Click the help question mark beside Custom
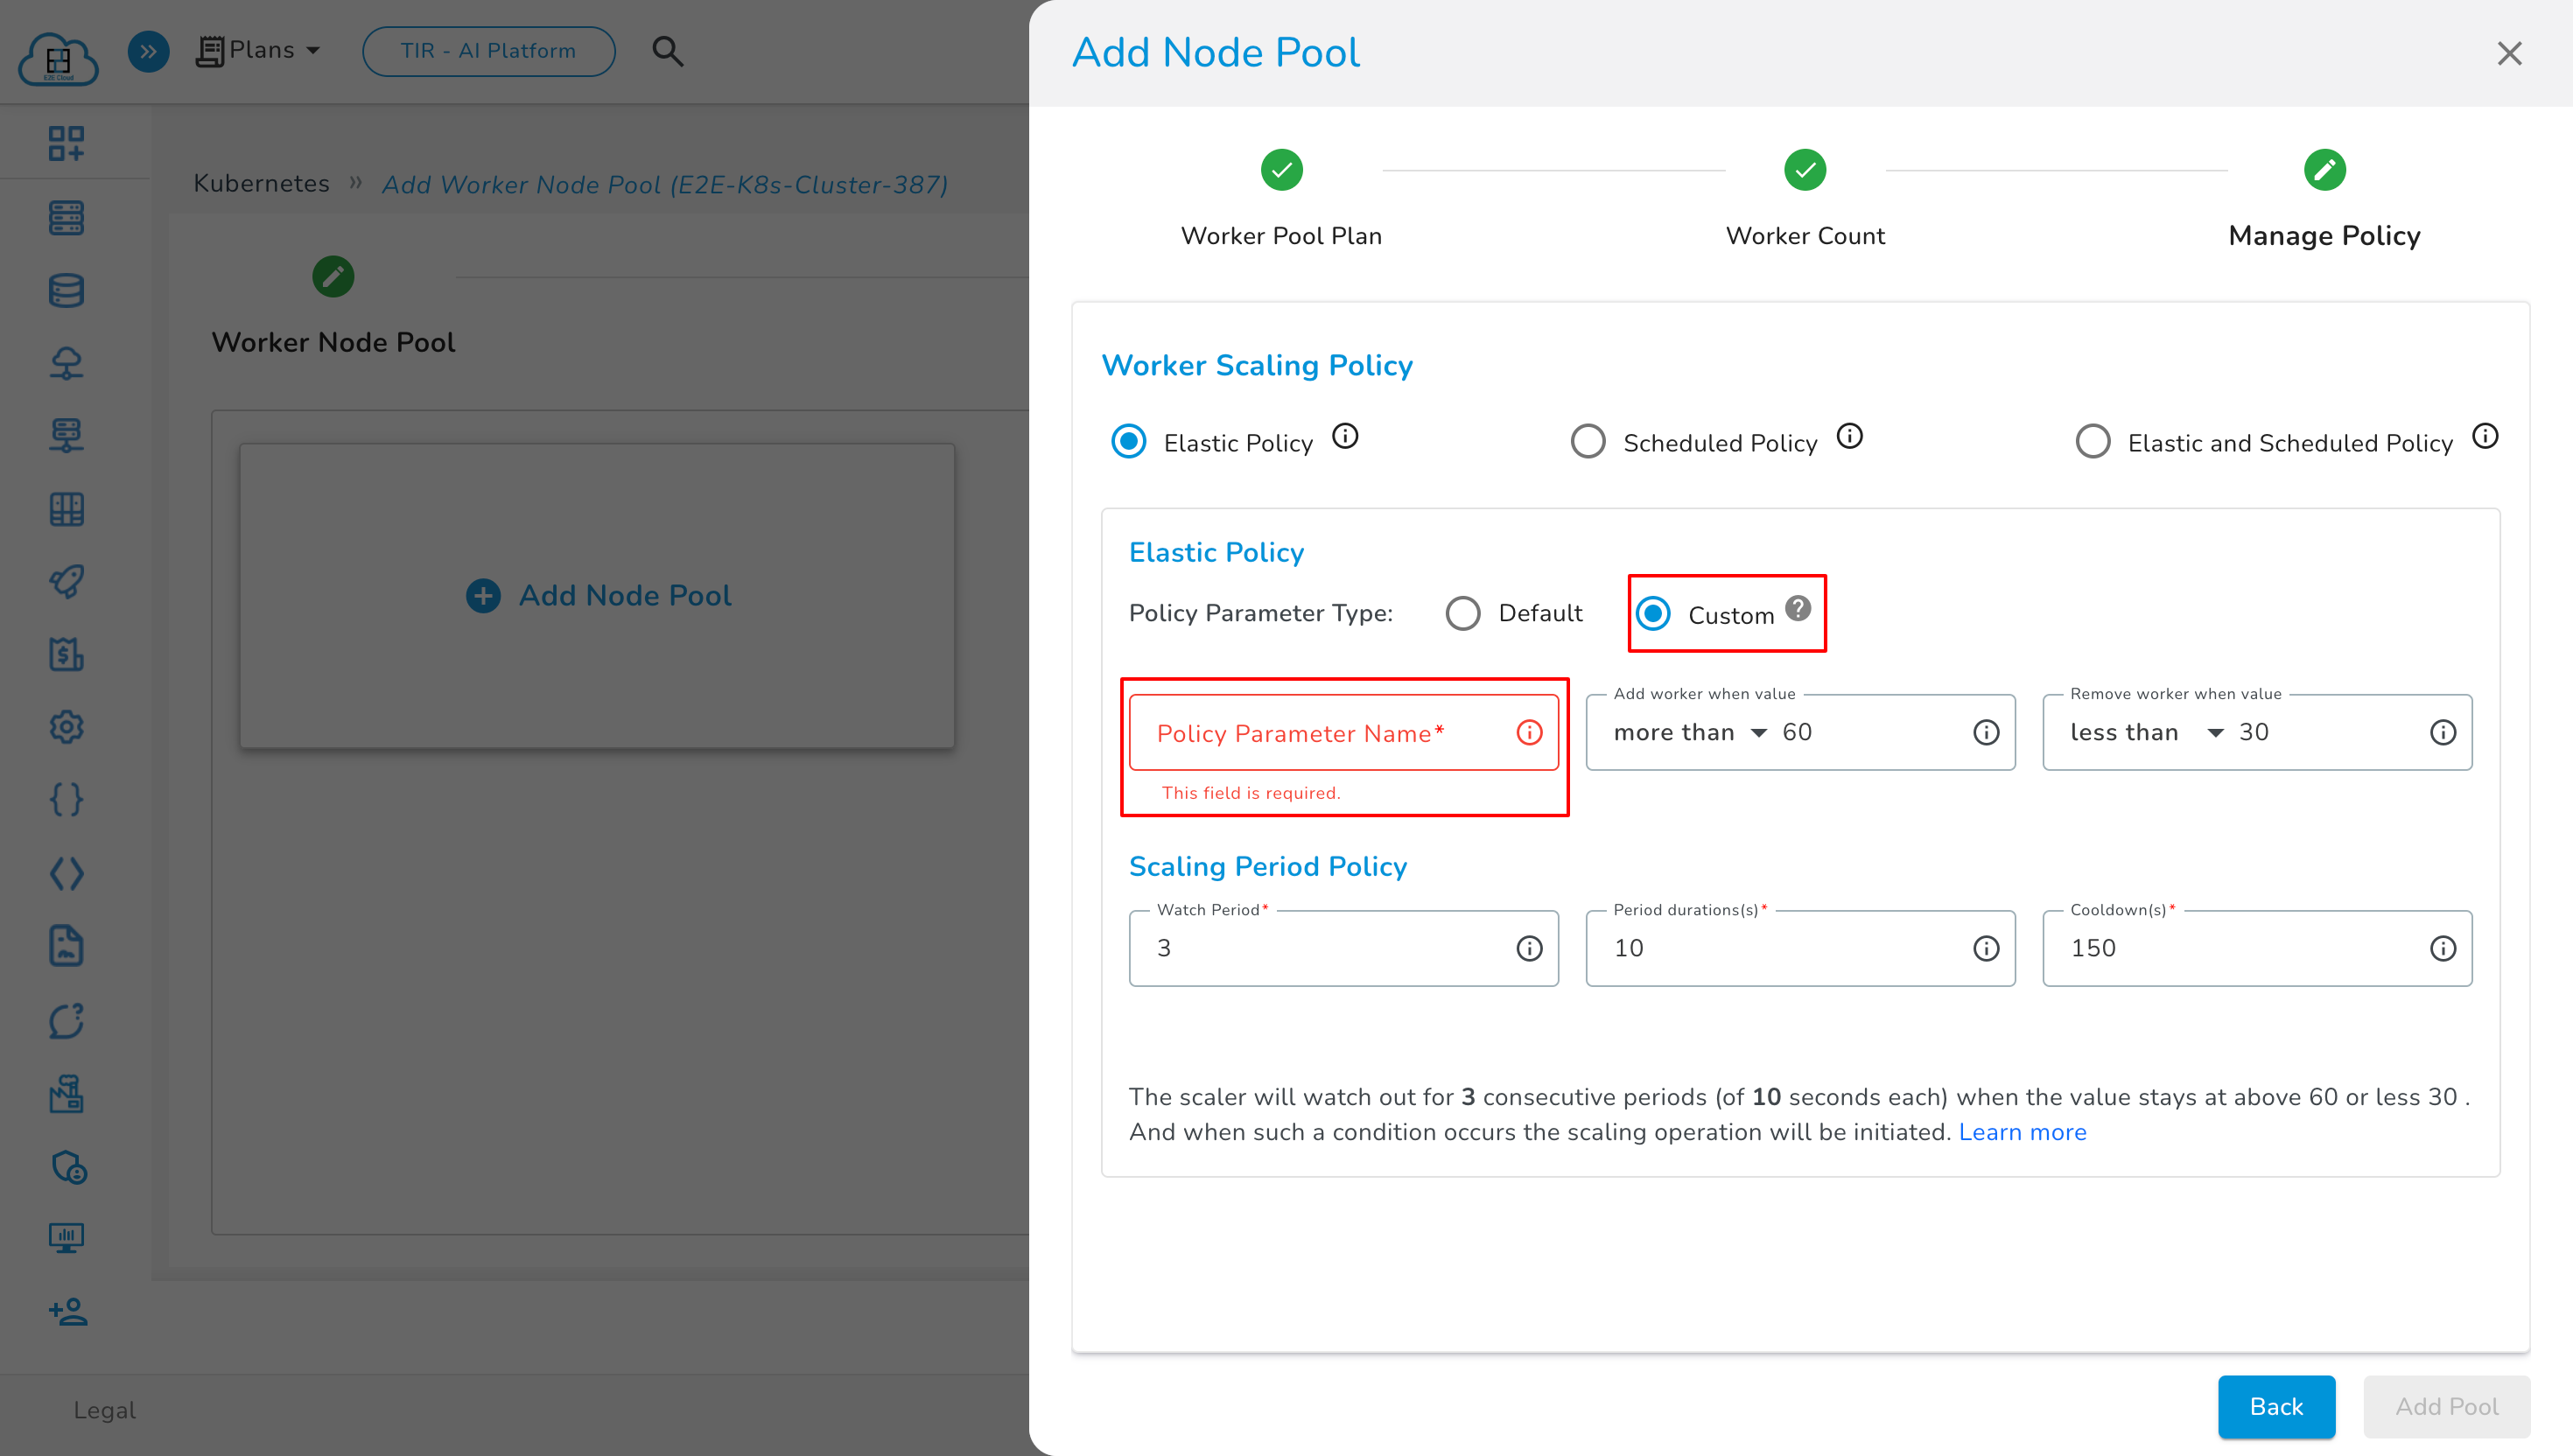The width and height of the screenshot is (2573, 1456). coord(1798,608)
